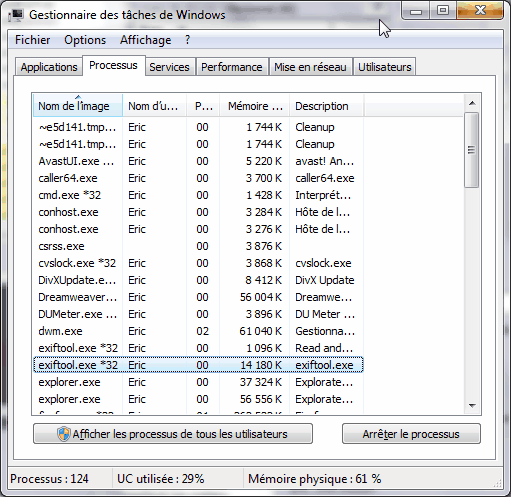Switch to the Services tab

[x=169, y=67]
